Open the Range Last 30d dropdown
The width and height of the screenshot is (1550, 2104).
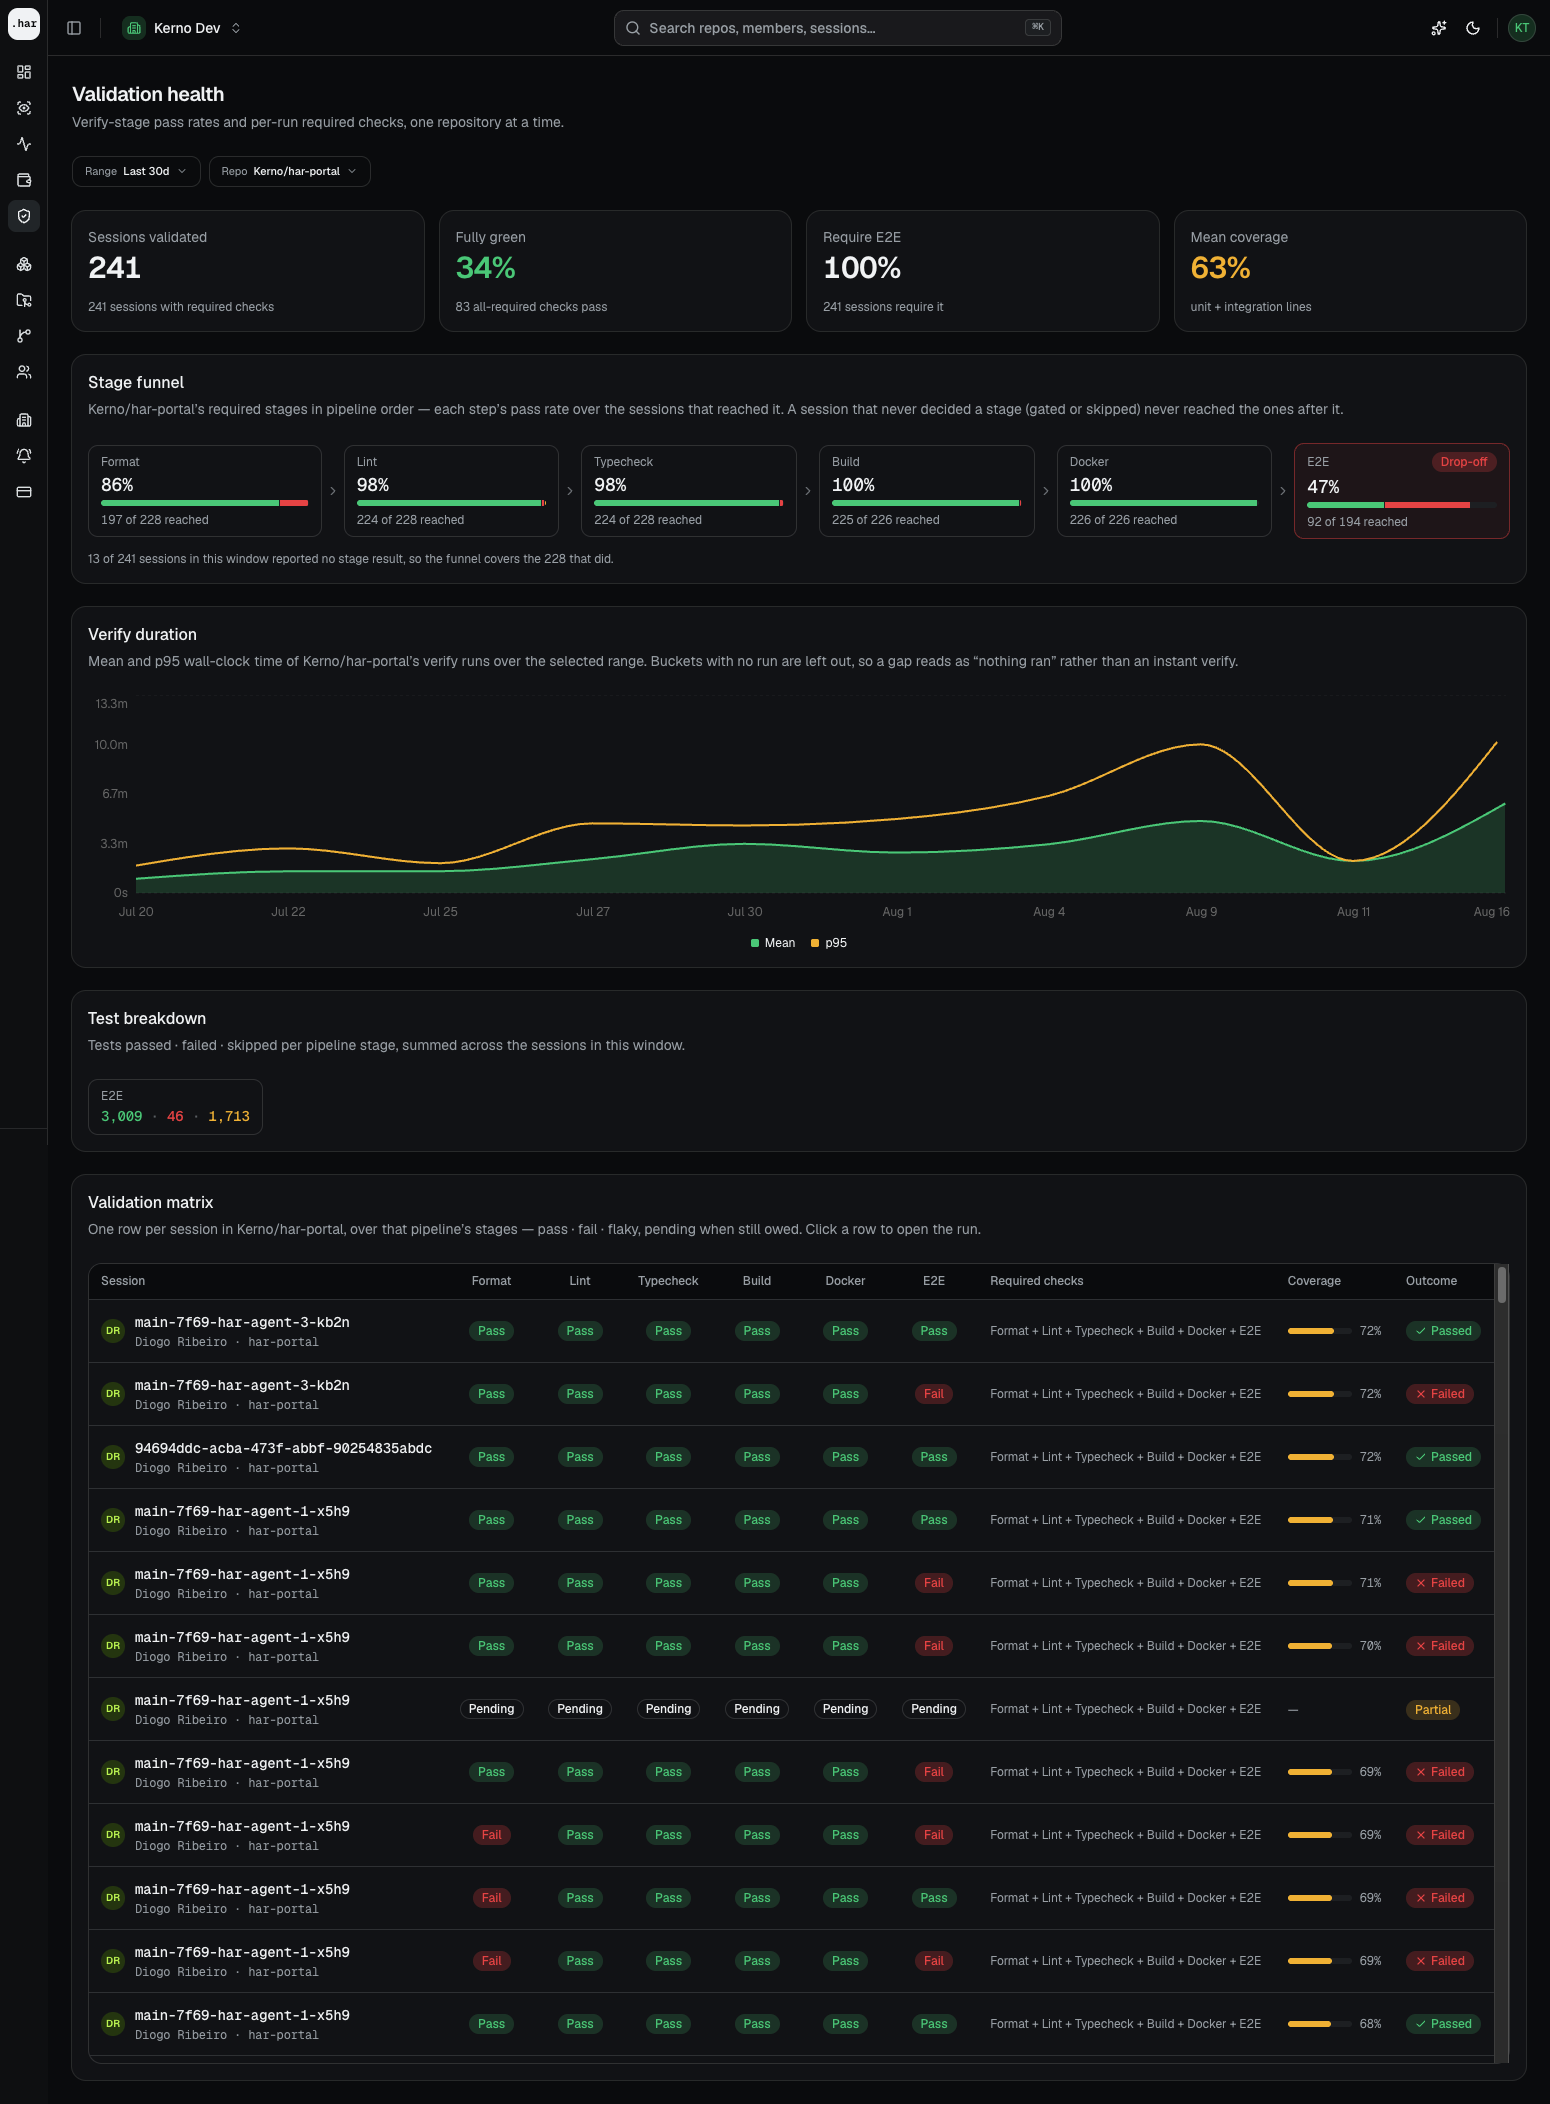136,171
